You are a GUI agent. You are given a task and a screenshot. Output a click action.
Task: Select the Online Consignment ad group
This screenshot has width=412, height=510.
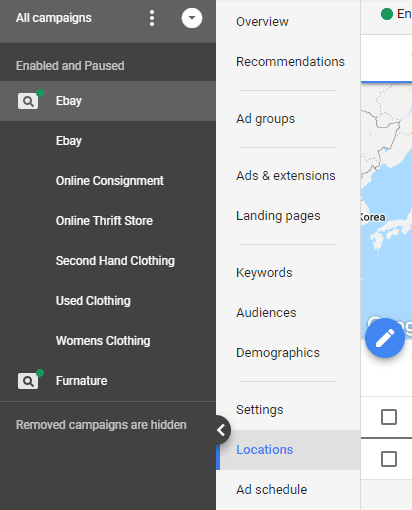(x=110, y=181)
